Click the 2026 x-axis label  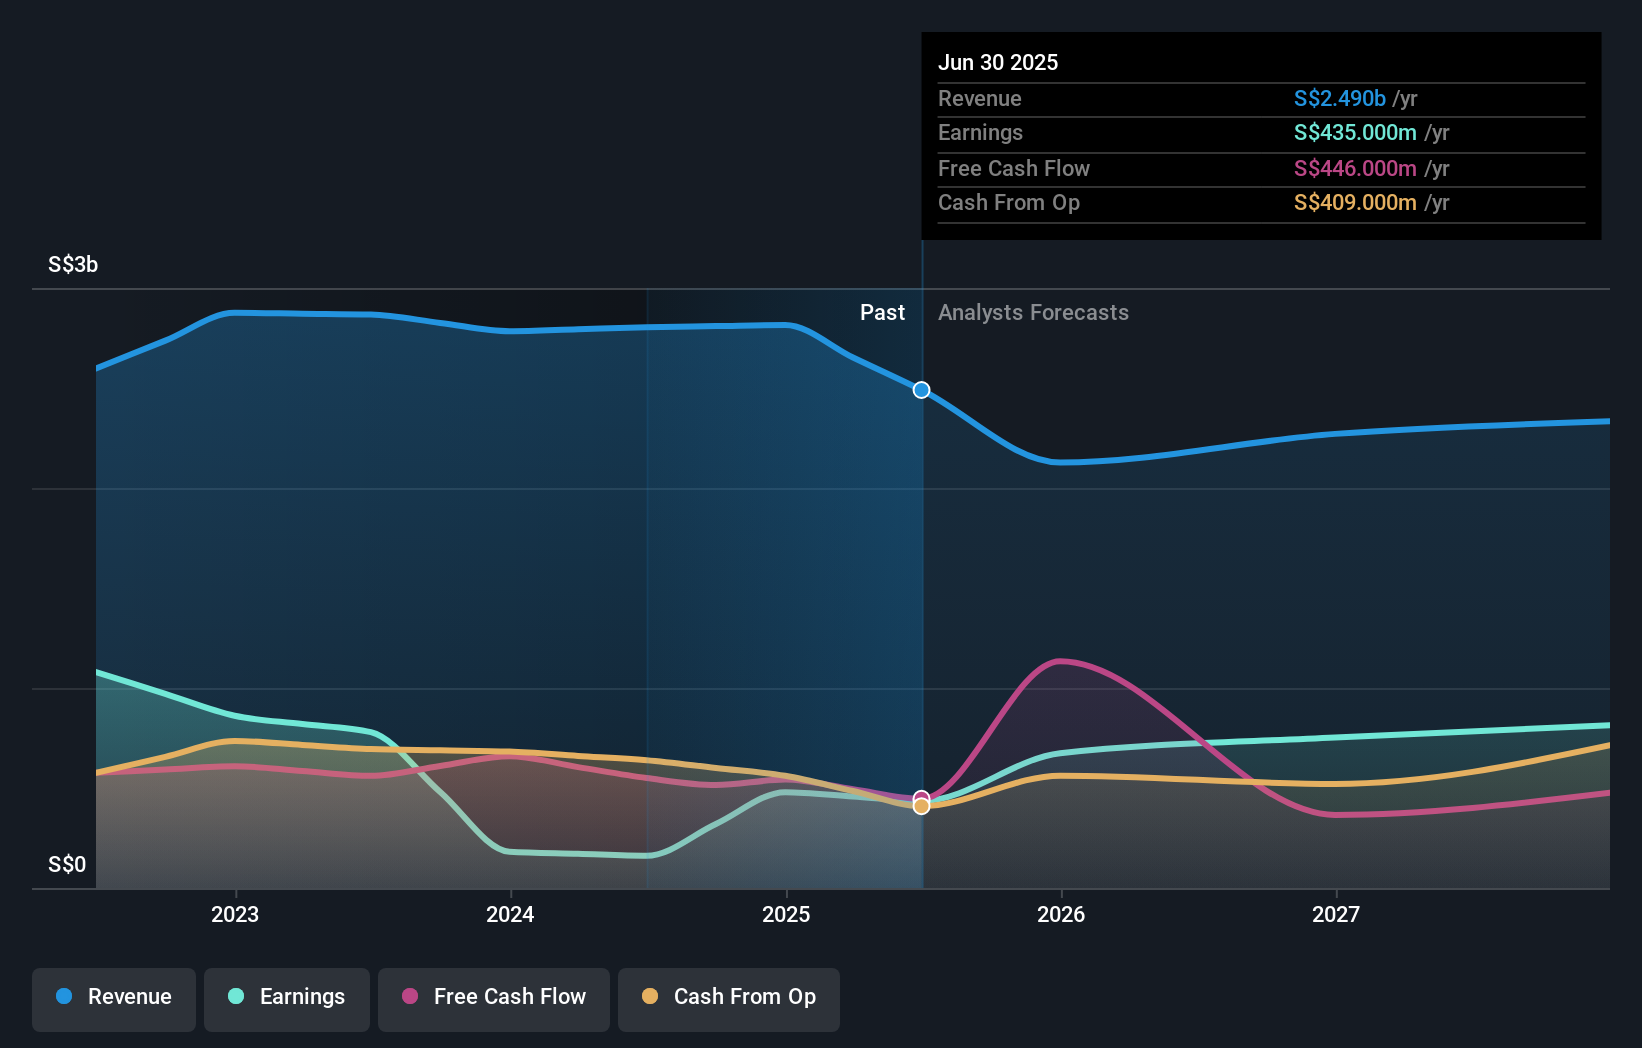1061,914
